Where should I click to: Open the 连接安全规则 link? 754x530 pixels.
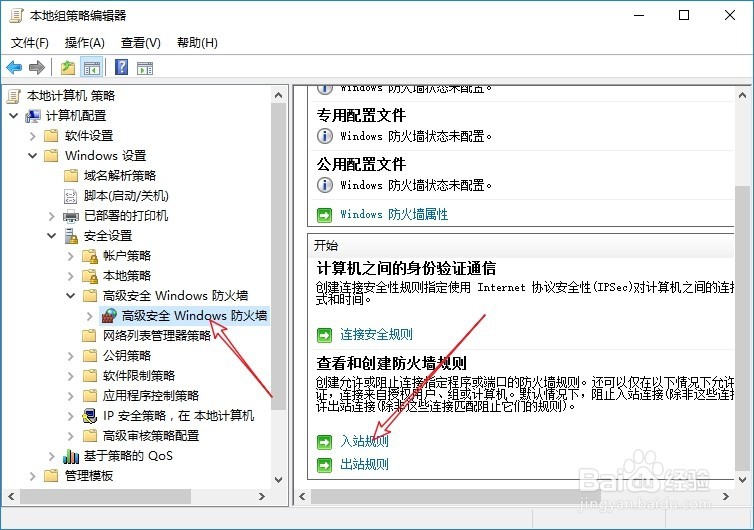point(376,334)
